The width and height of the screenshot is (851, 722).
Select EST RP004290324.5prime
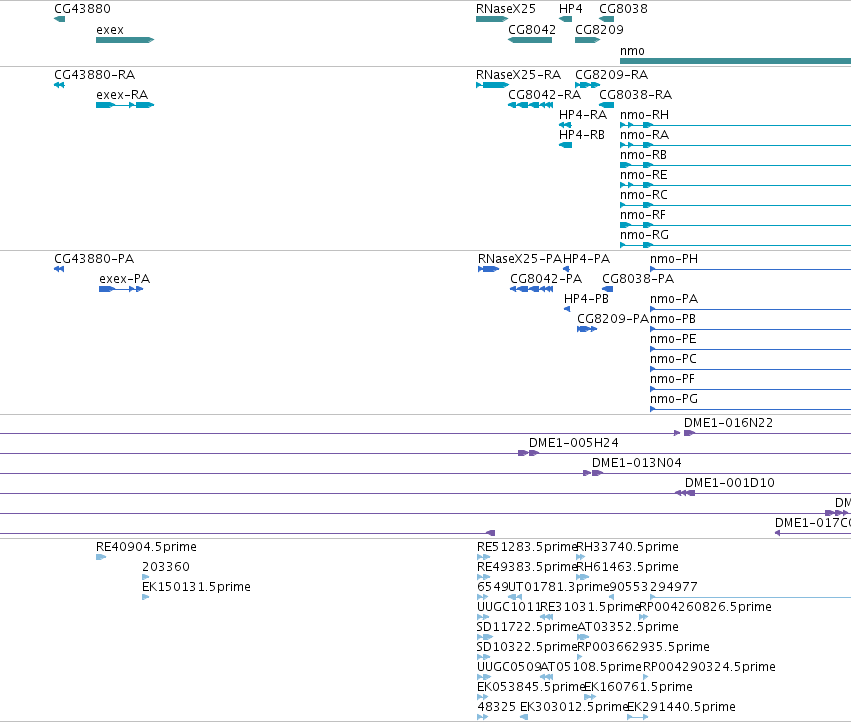click(x=709, y=667)
